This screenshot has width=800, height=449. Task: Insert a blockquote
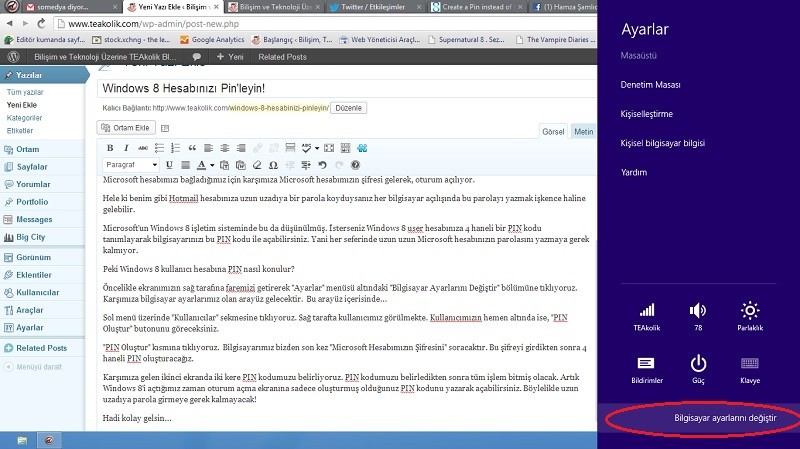(x=192, y=148)
